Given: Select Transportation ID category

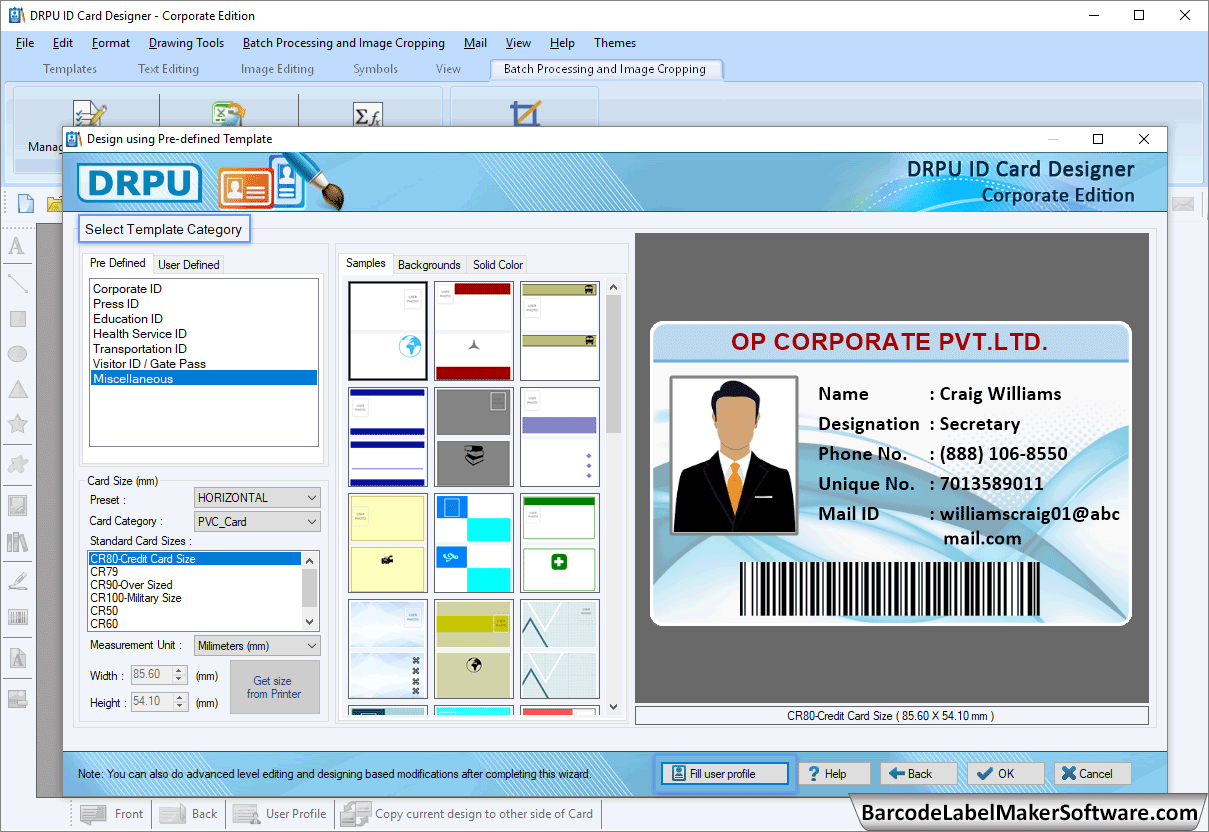Looking at the screenshot, I should tap(148, 348).
